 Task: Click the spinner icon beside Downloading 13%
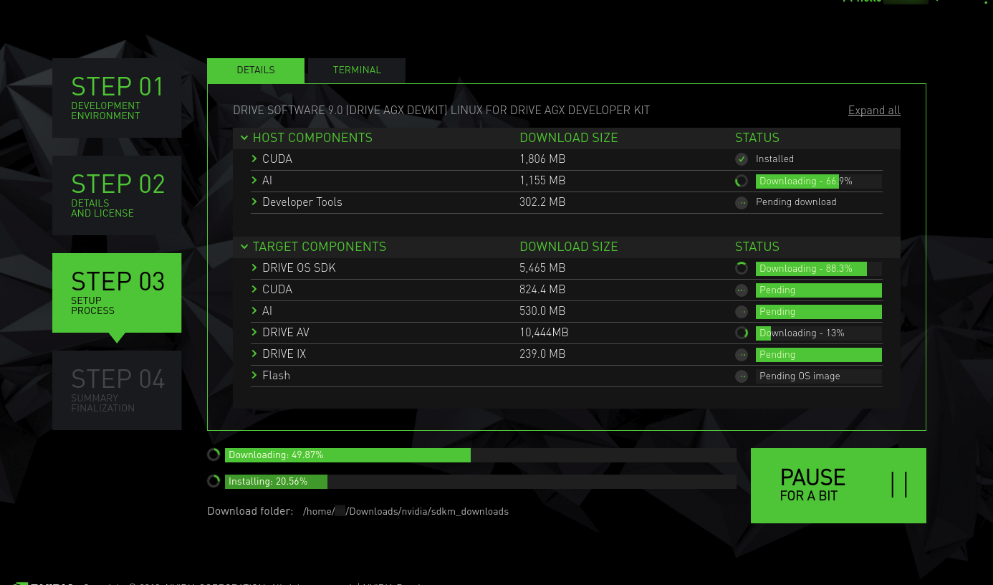coord(742,333)
